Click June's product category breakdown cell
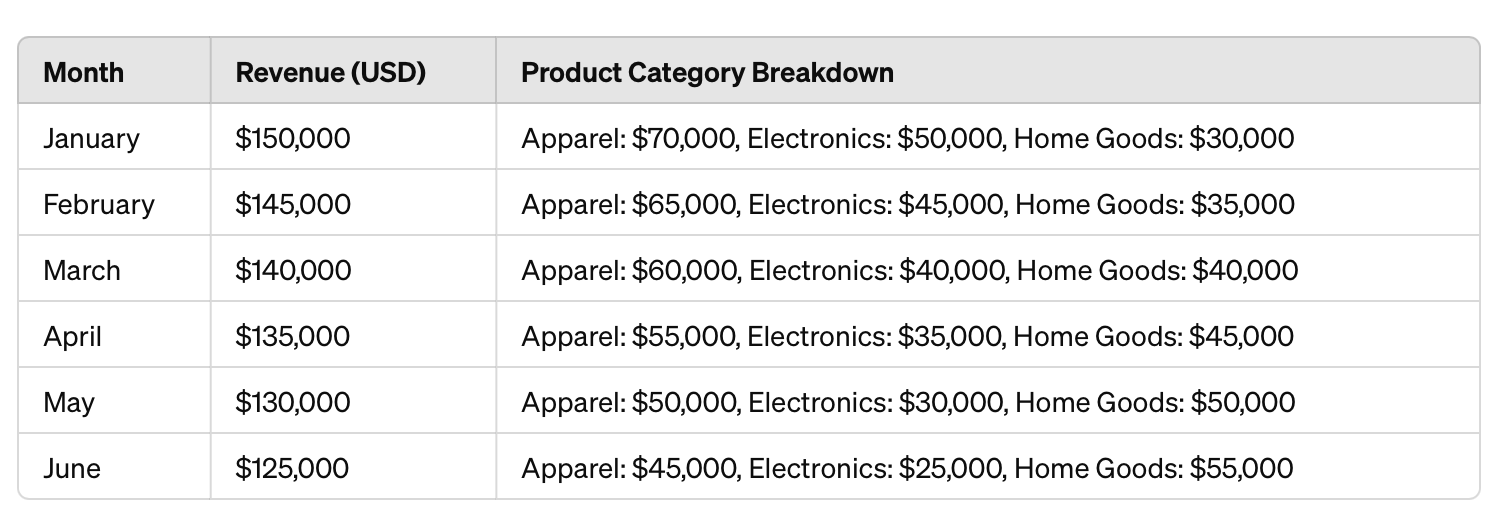Image resolution: width=1498 pixels, height=520 pixels. tap(907, 468)
